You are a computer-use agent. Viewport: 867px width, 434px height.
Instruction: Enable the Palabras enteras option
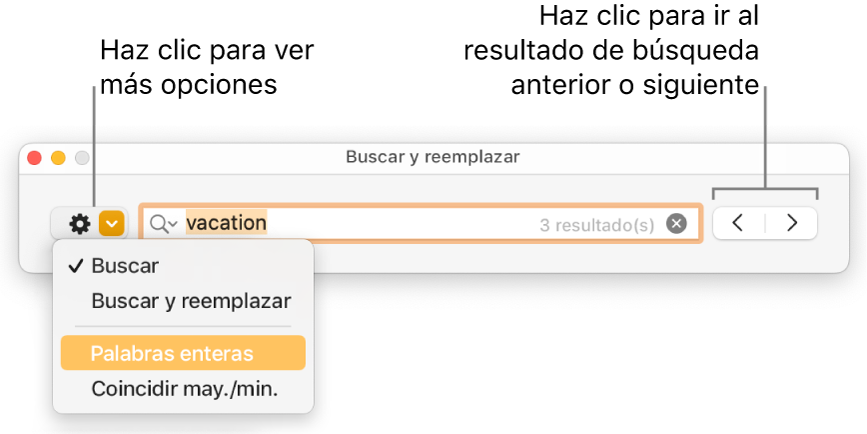(x=172, y=353)
